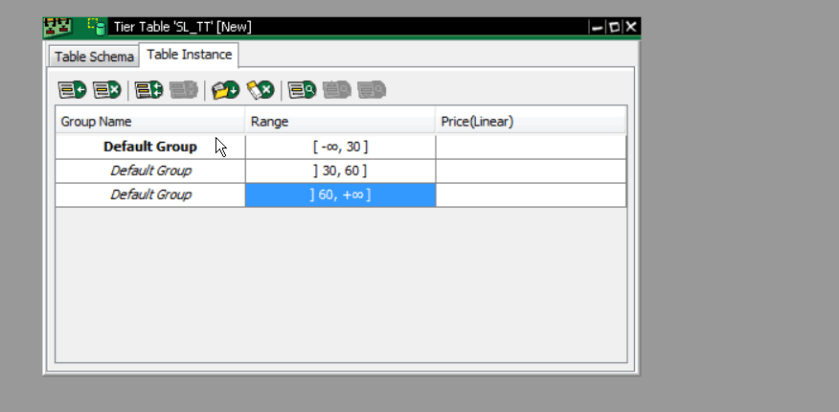Click the Group Name column header

pyautogui.click(x=150, y=121)
